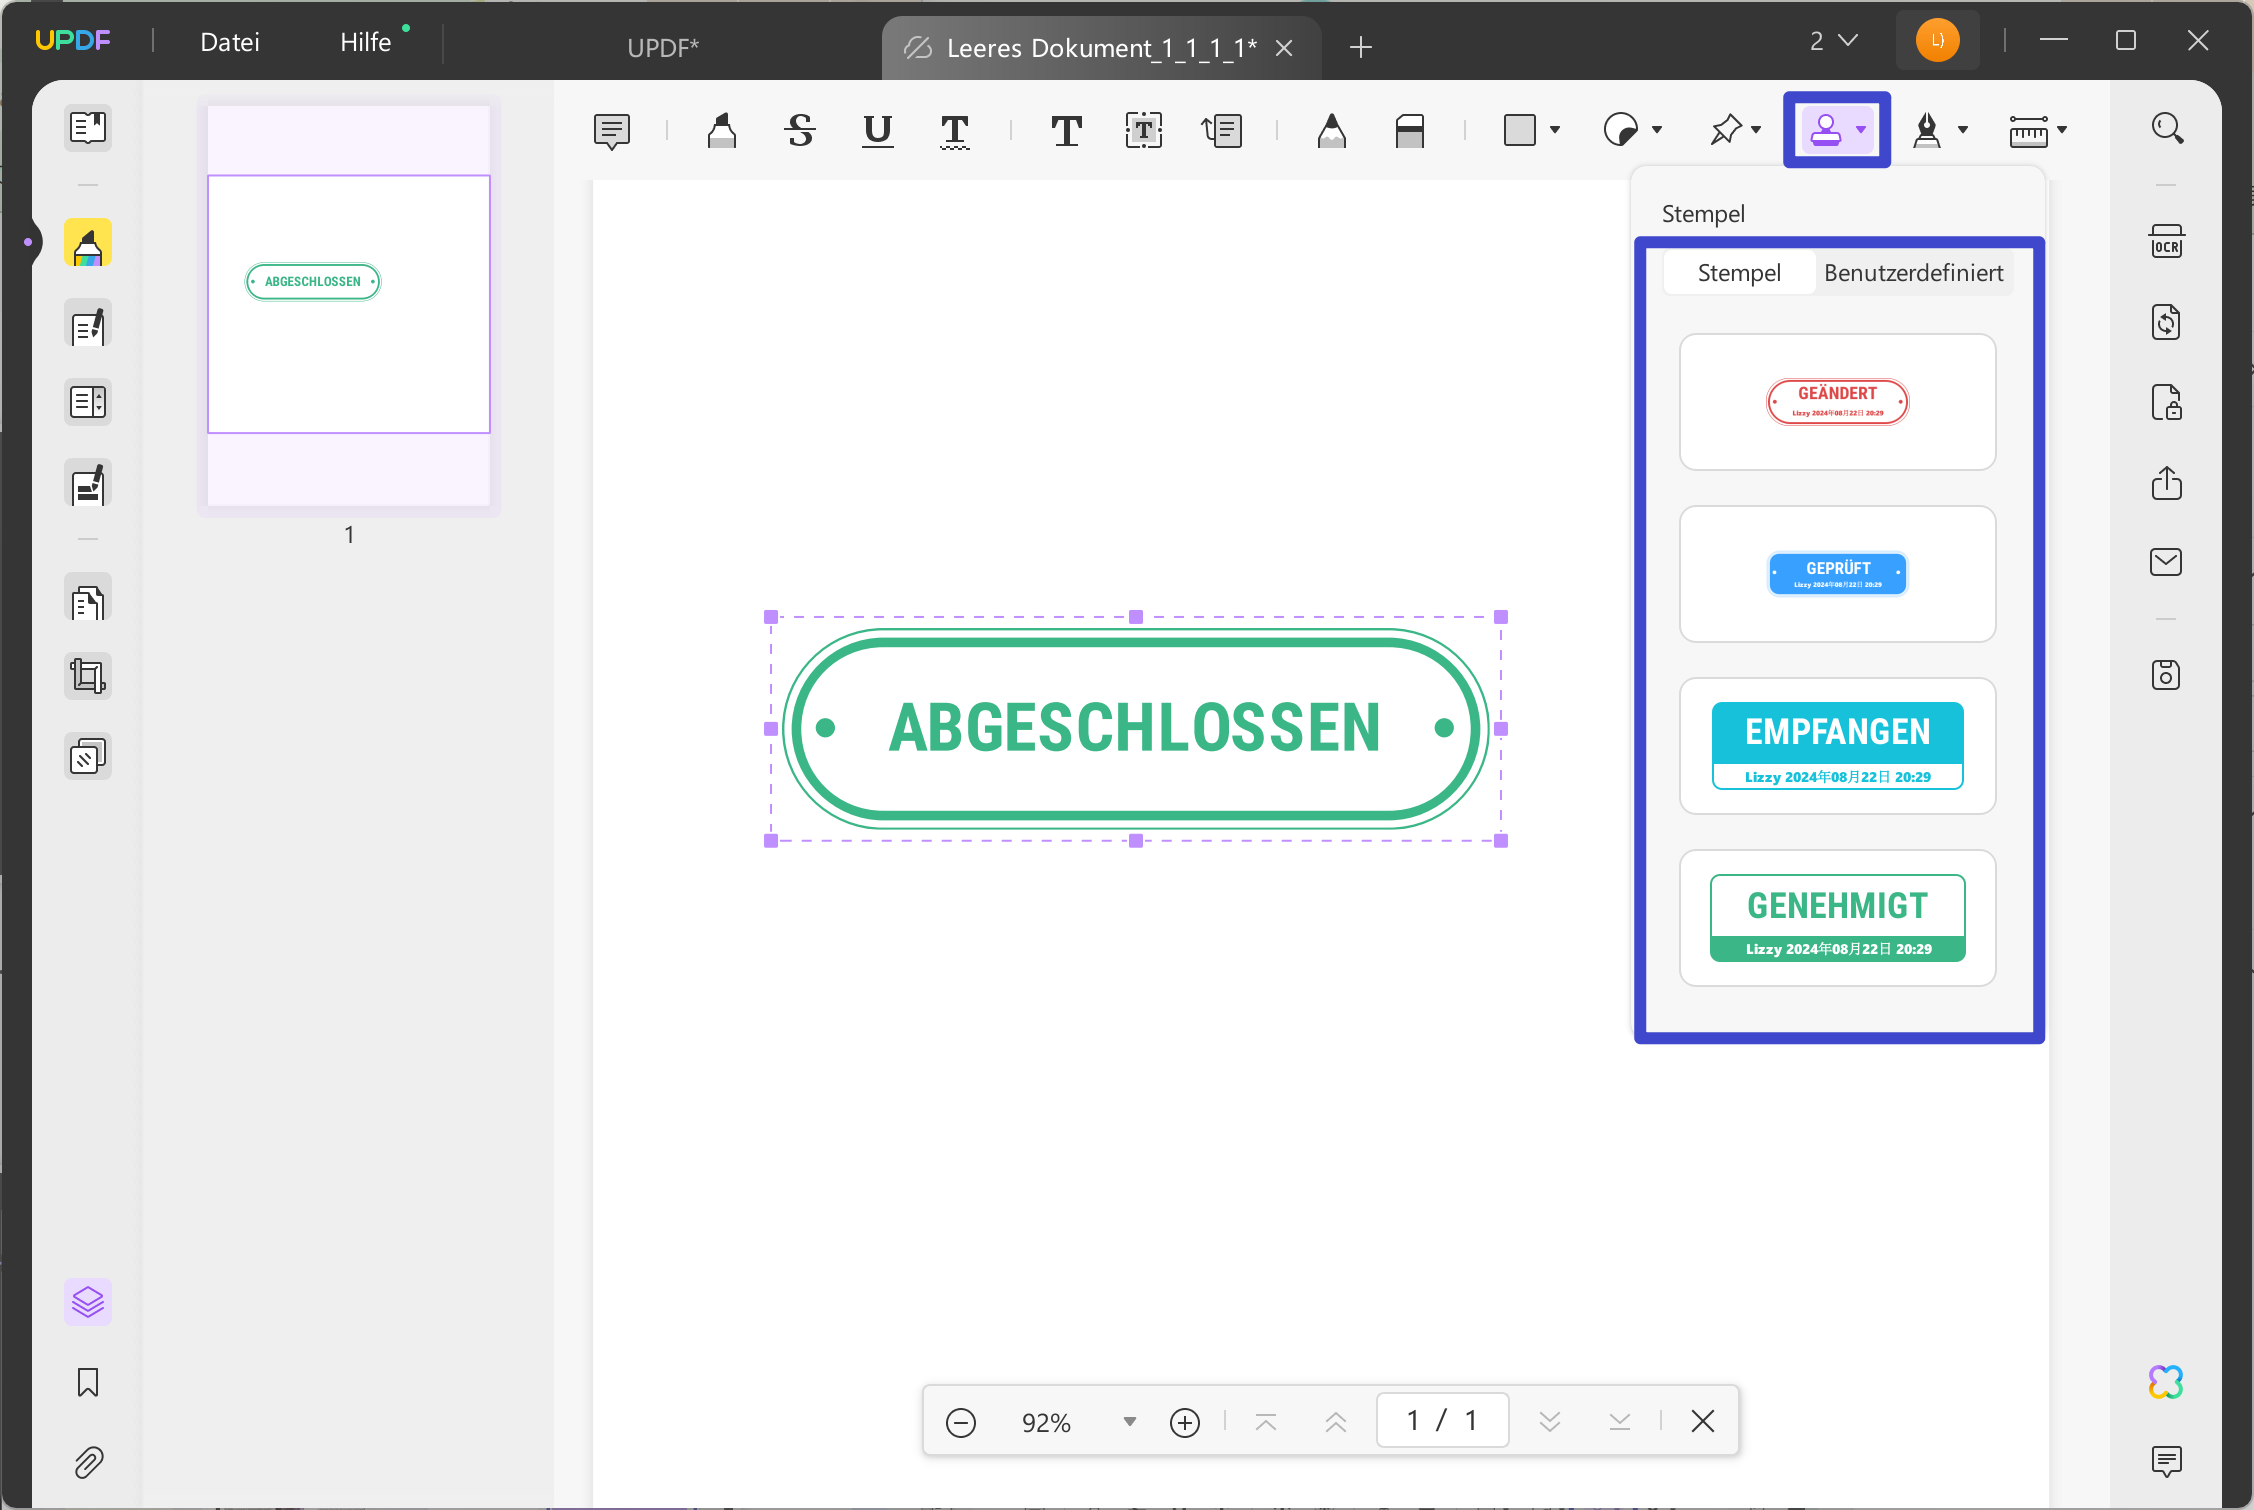Select the Highlighter annotation tool

722,131
